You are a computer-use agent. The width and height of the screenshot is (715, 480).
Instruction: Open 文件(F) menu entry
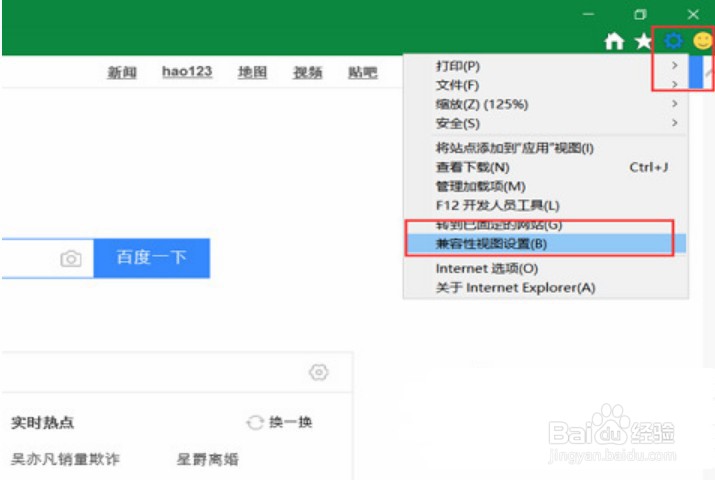tap(546, 85)
